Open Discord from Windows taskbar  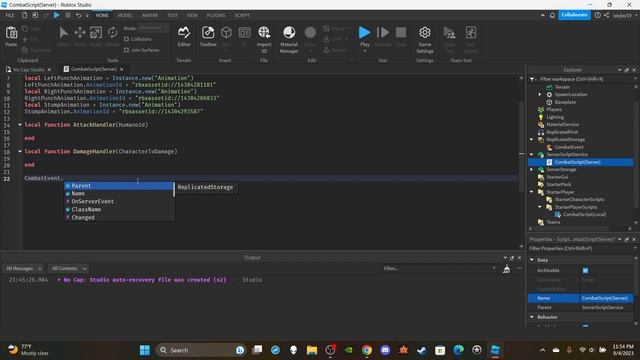coord(385,350)
